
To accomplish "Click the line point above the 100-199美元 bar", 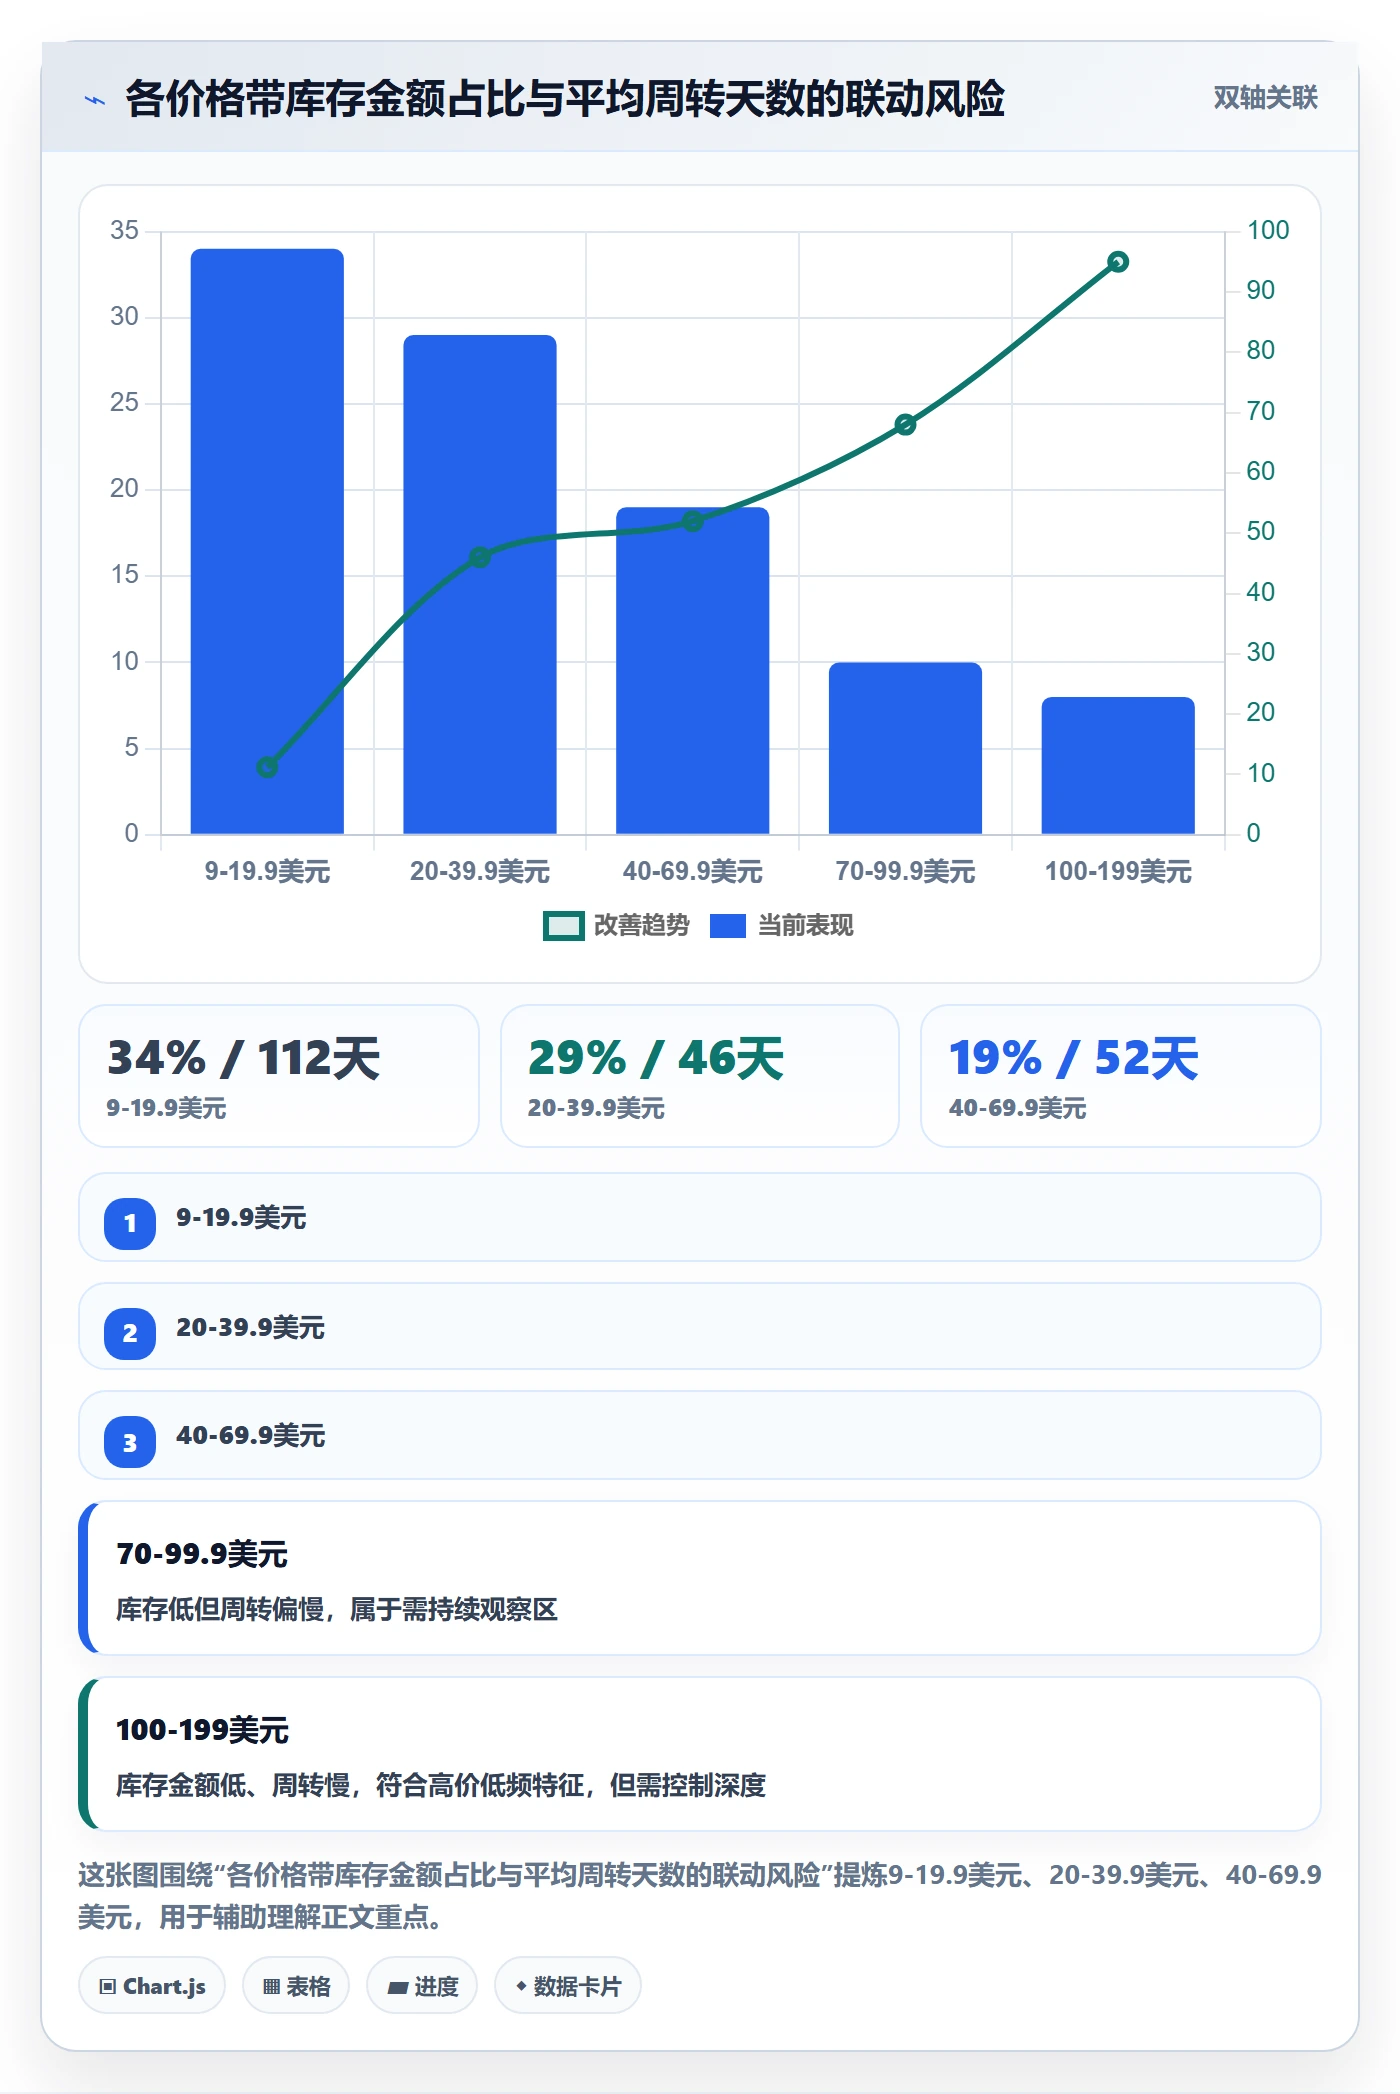I will (1118, 262).
